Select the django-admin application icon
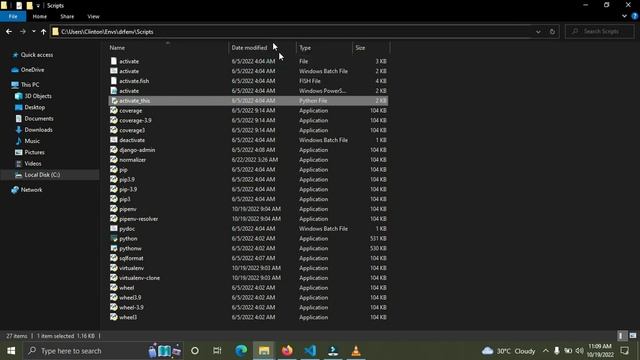 [x=114, y=150]
